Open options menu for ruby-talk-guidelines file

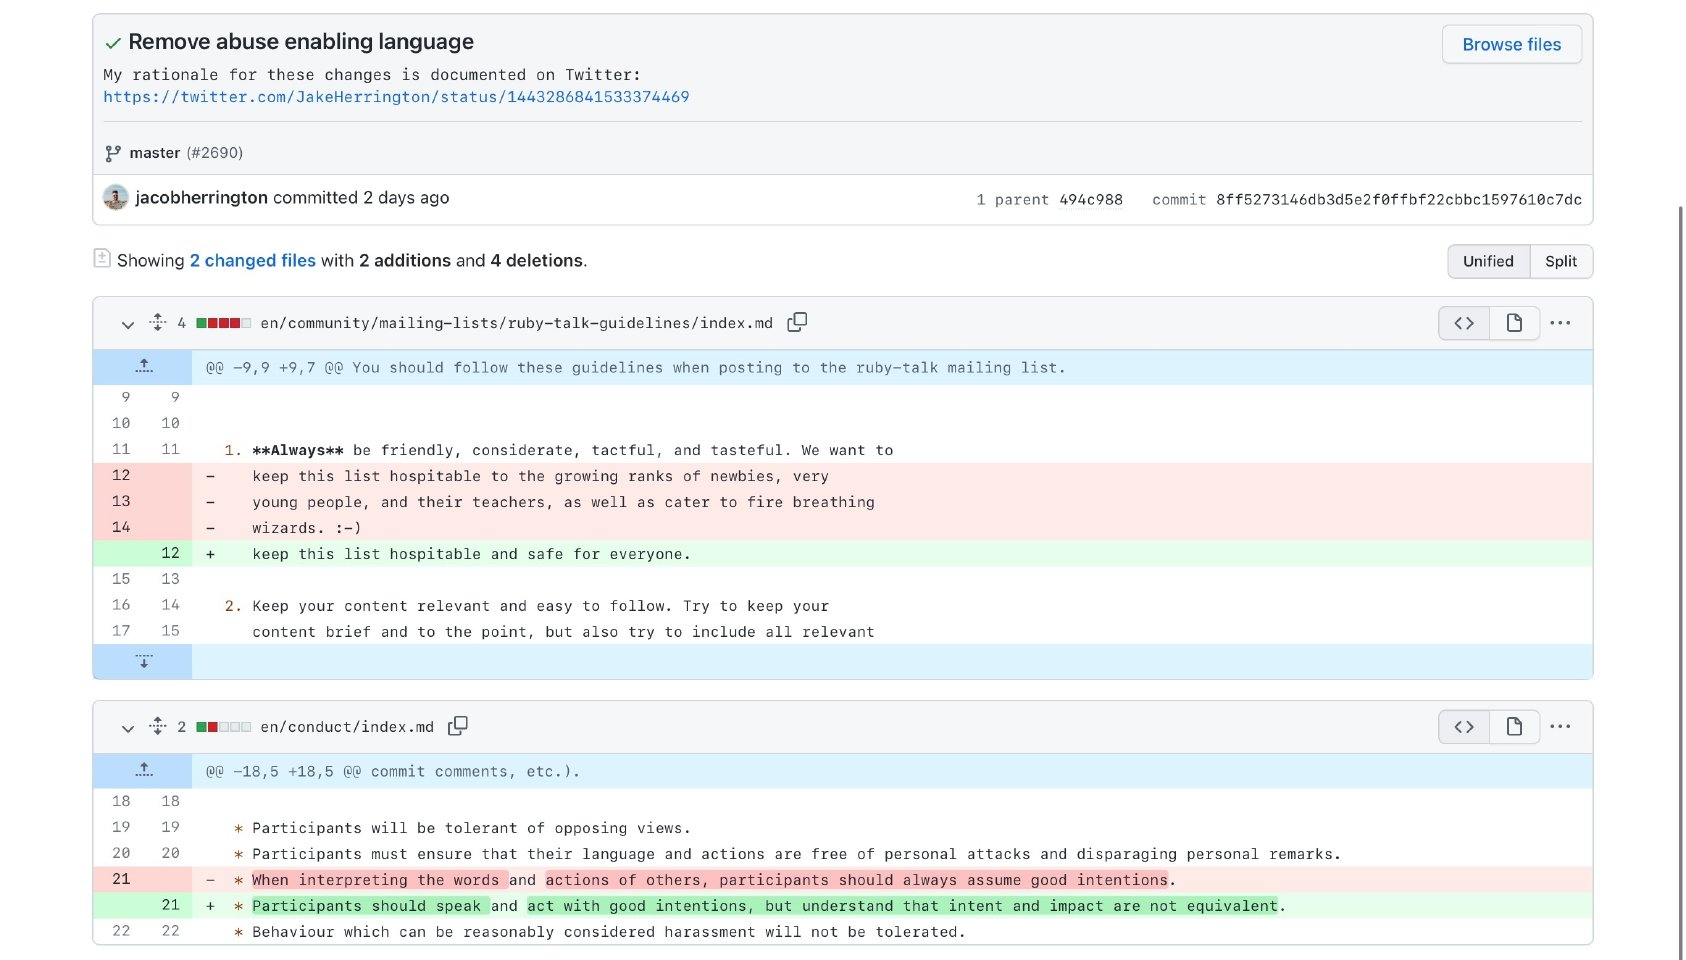pos(1560,323)
